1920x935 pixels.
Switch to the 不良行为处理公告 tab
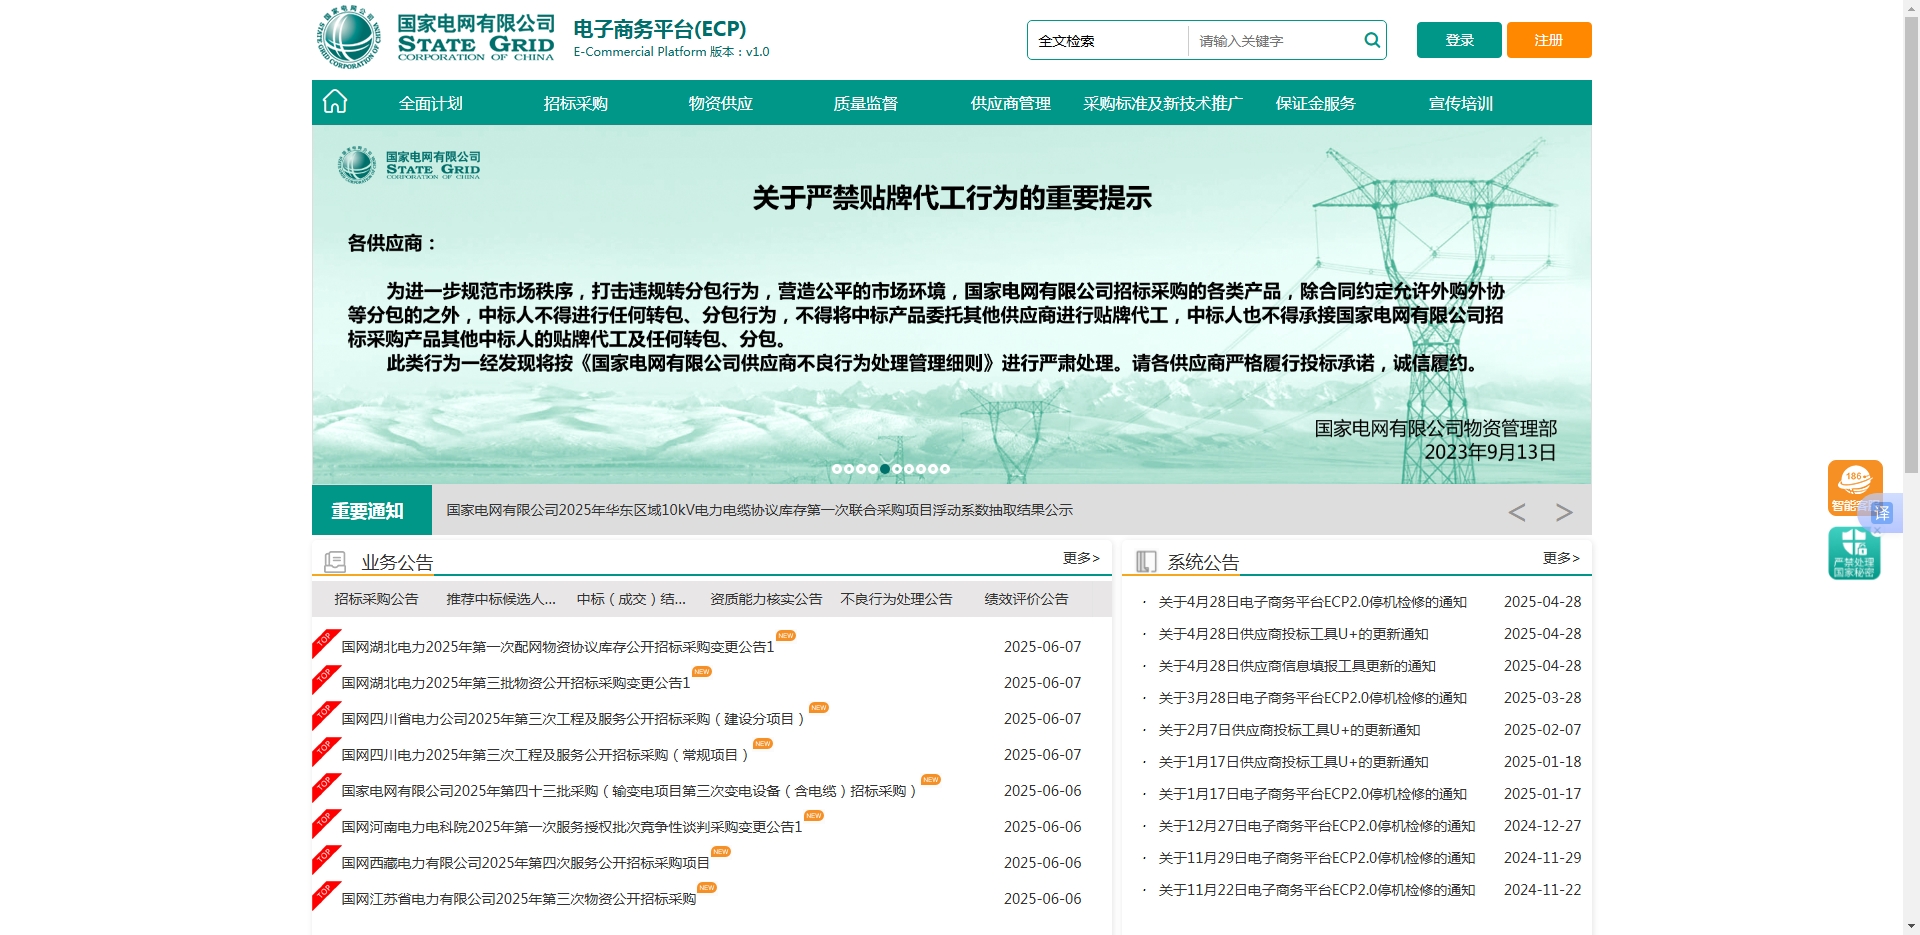coord(896,599)
